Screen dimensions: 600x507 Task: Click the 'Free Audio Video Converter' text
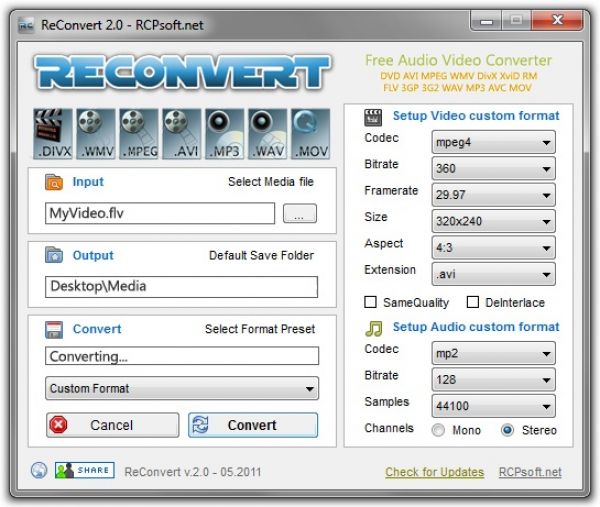point(458,60)
